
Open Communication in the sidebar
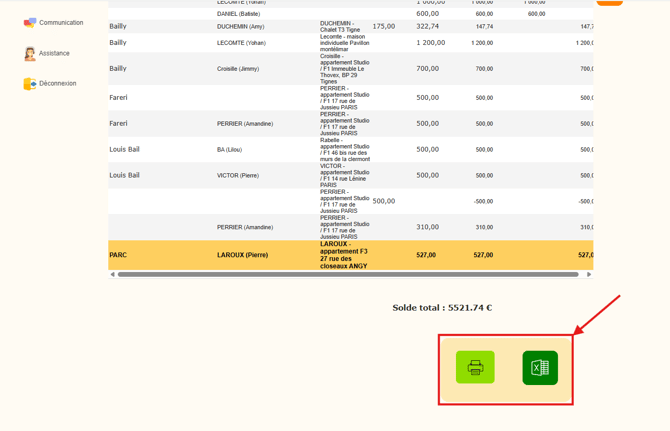coord(61,23)
